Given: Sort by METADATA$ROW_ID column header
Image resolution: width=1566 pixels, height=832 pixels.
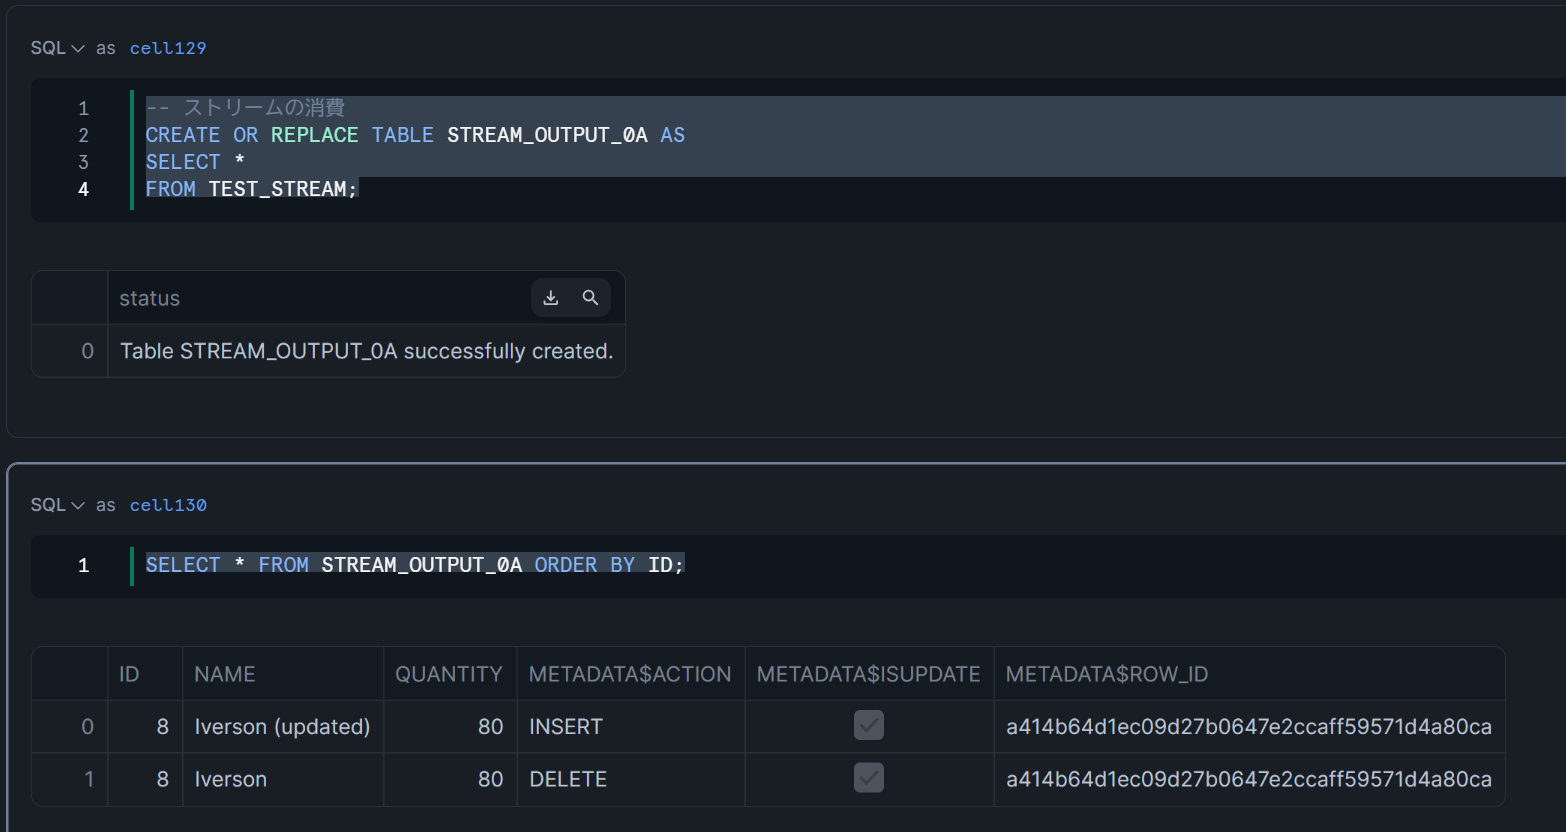Looking at the screenshot, I should click(1249, 674).
